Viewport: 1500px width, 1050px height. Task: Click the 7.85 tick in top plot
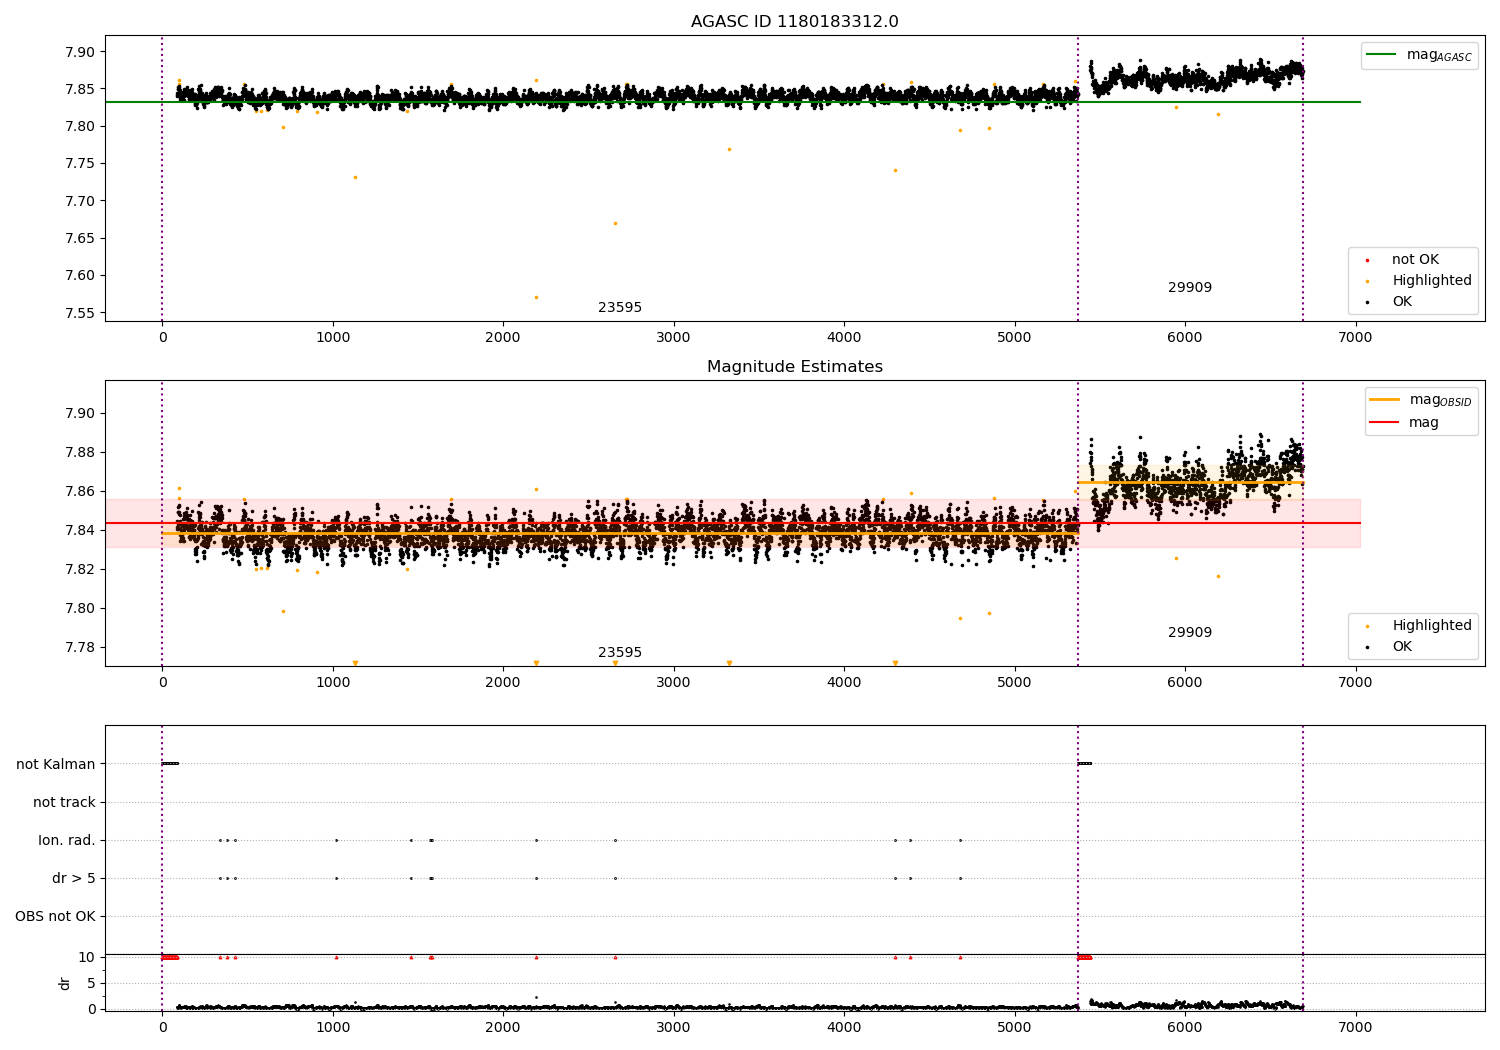[x=79, y=89]
